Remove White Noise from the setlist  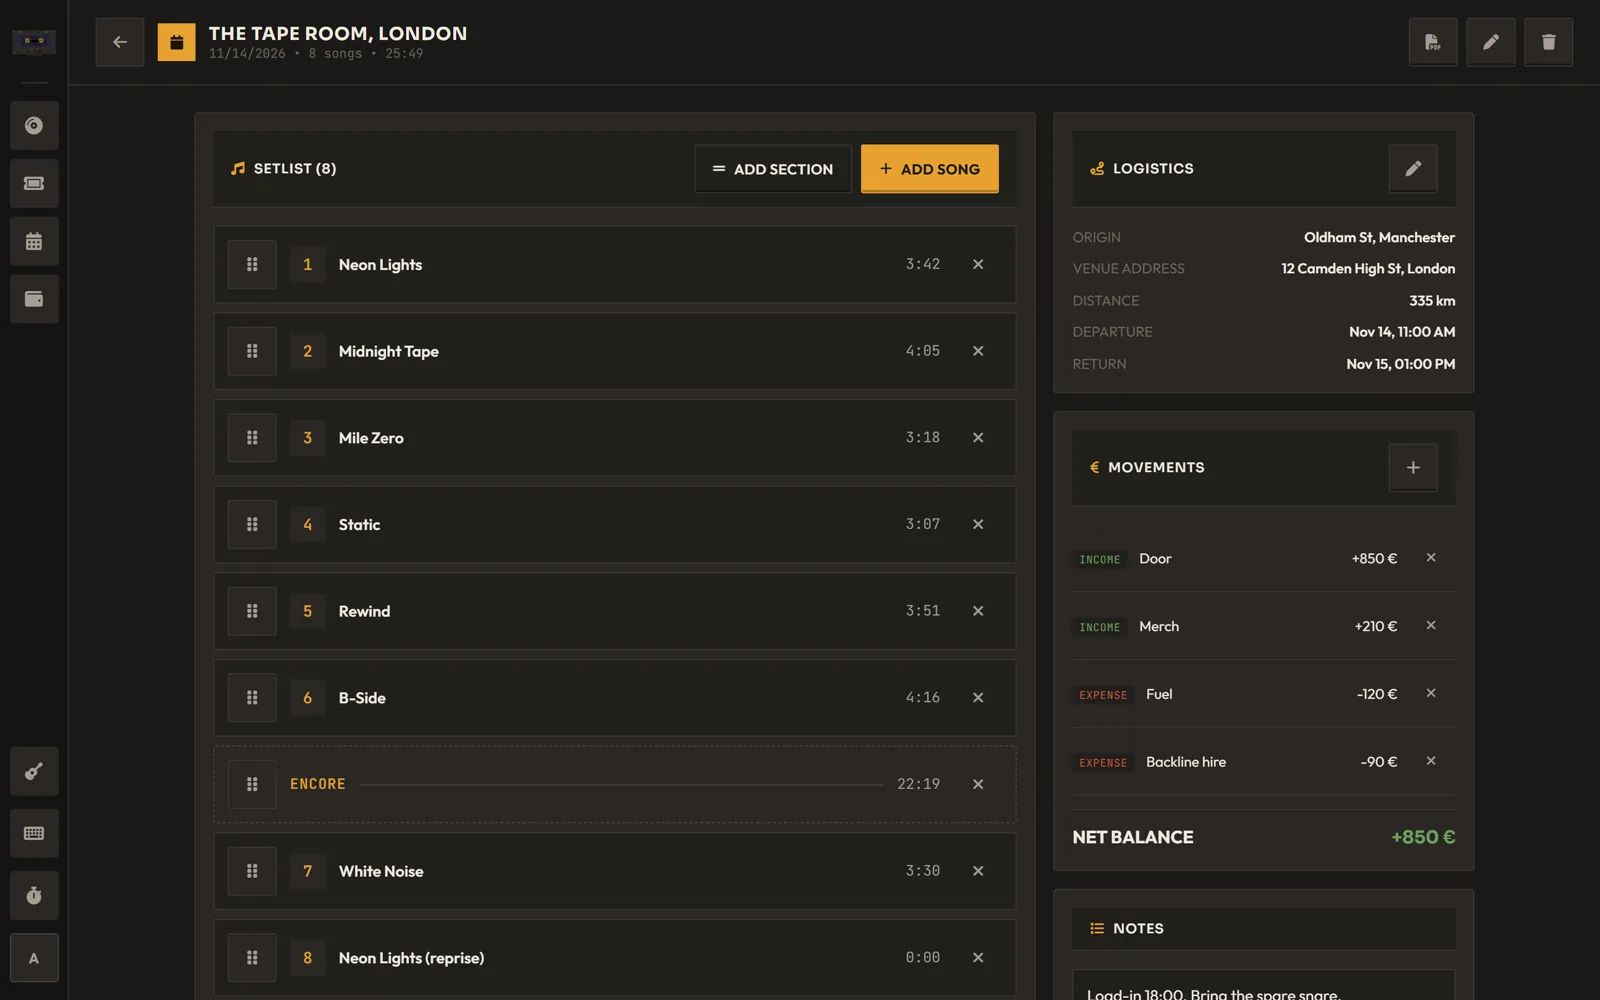pos(978,871)
